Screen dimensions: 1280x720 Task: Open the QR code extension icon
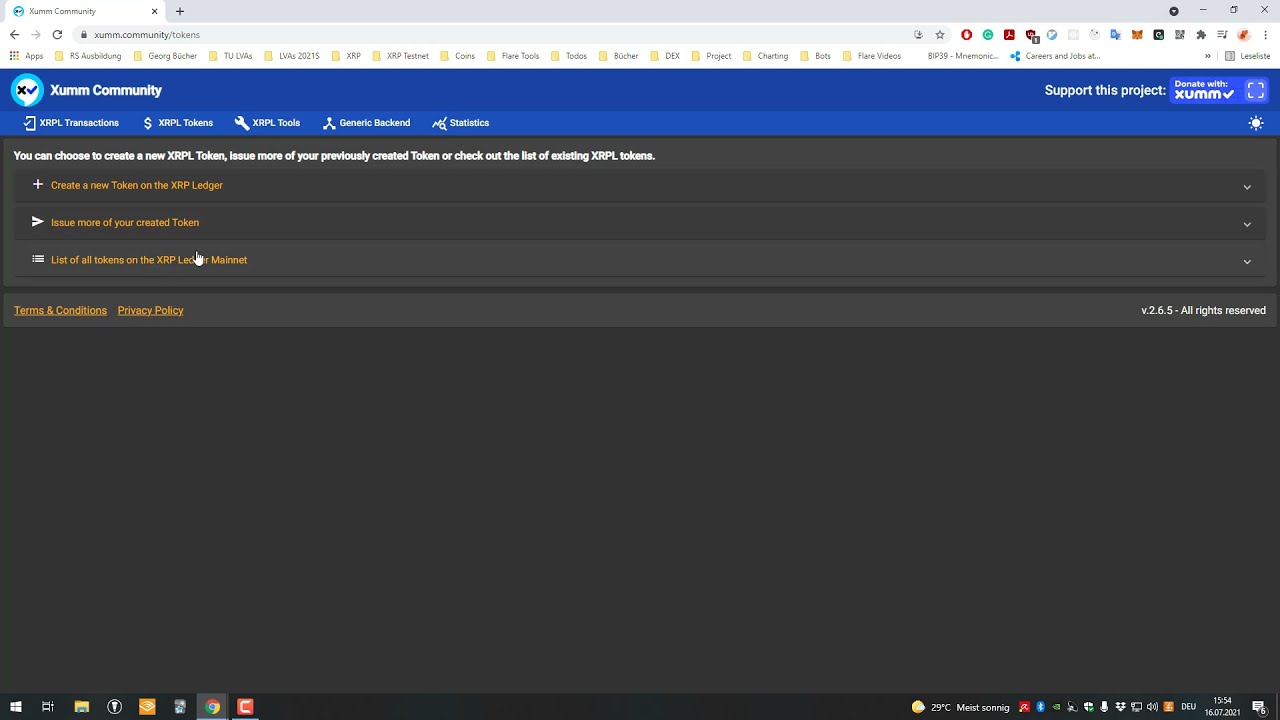tap(1179, 35)
